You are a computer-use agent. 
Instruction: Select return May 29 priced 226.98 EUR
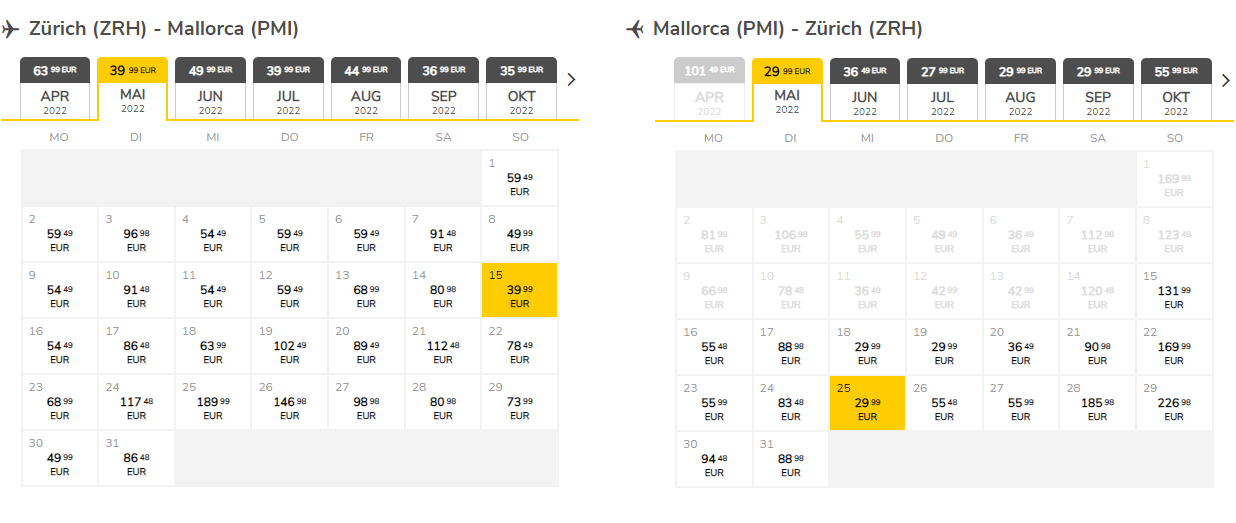click(x=1174, y=403)
